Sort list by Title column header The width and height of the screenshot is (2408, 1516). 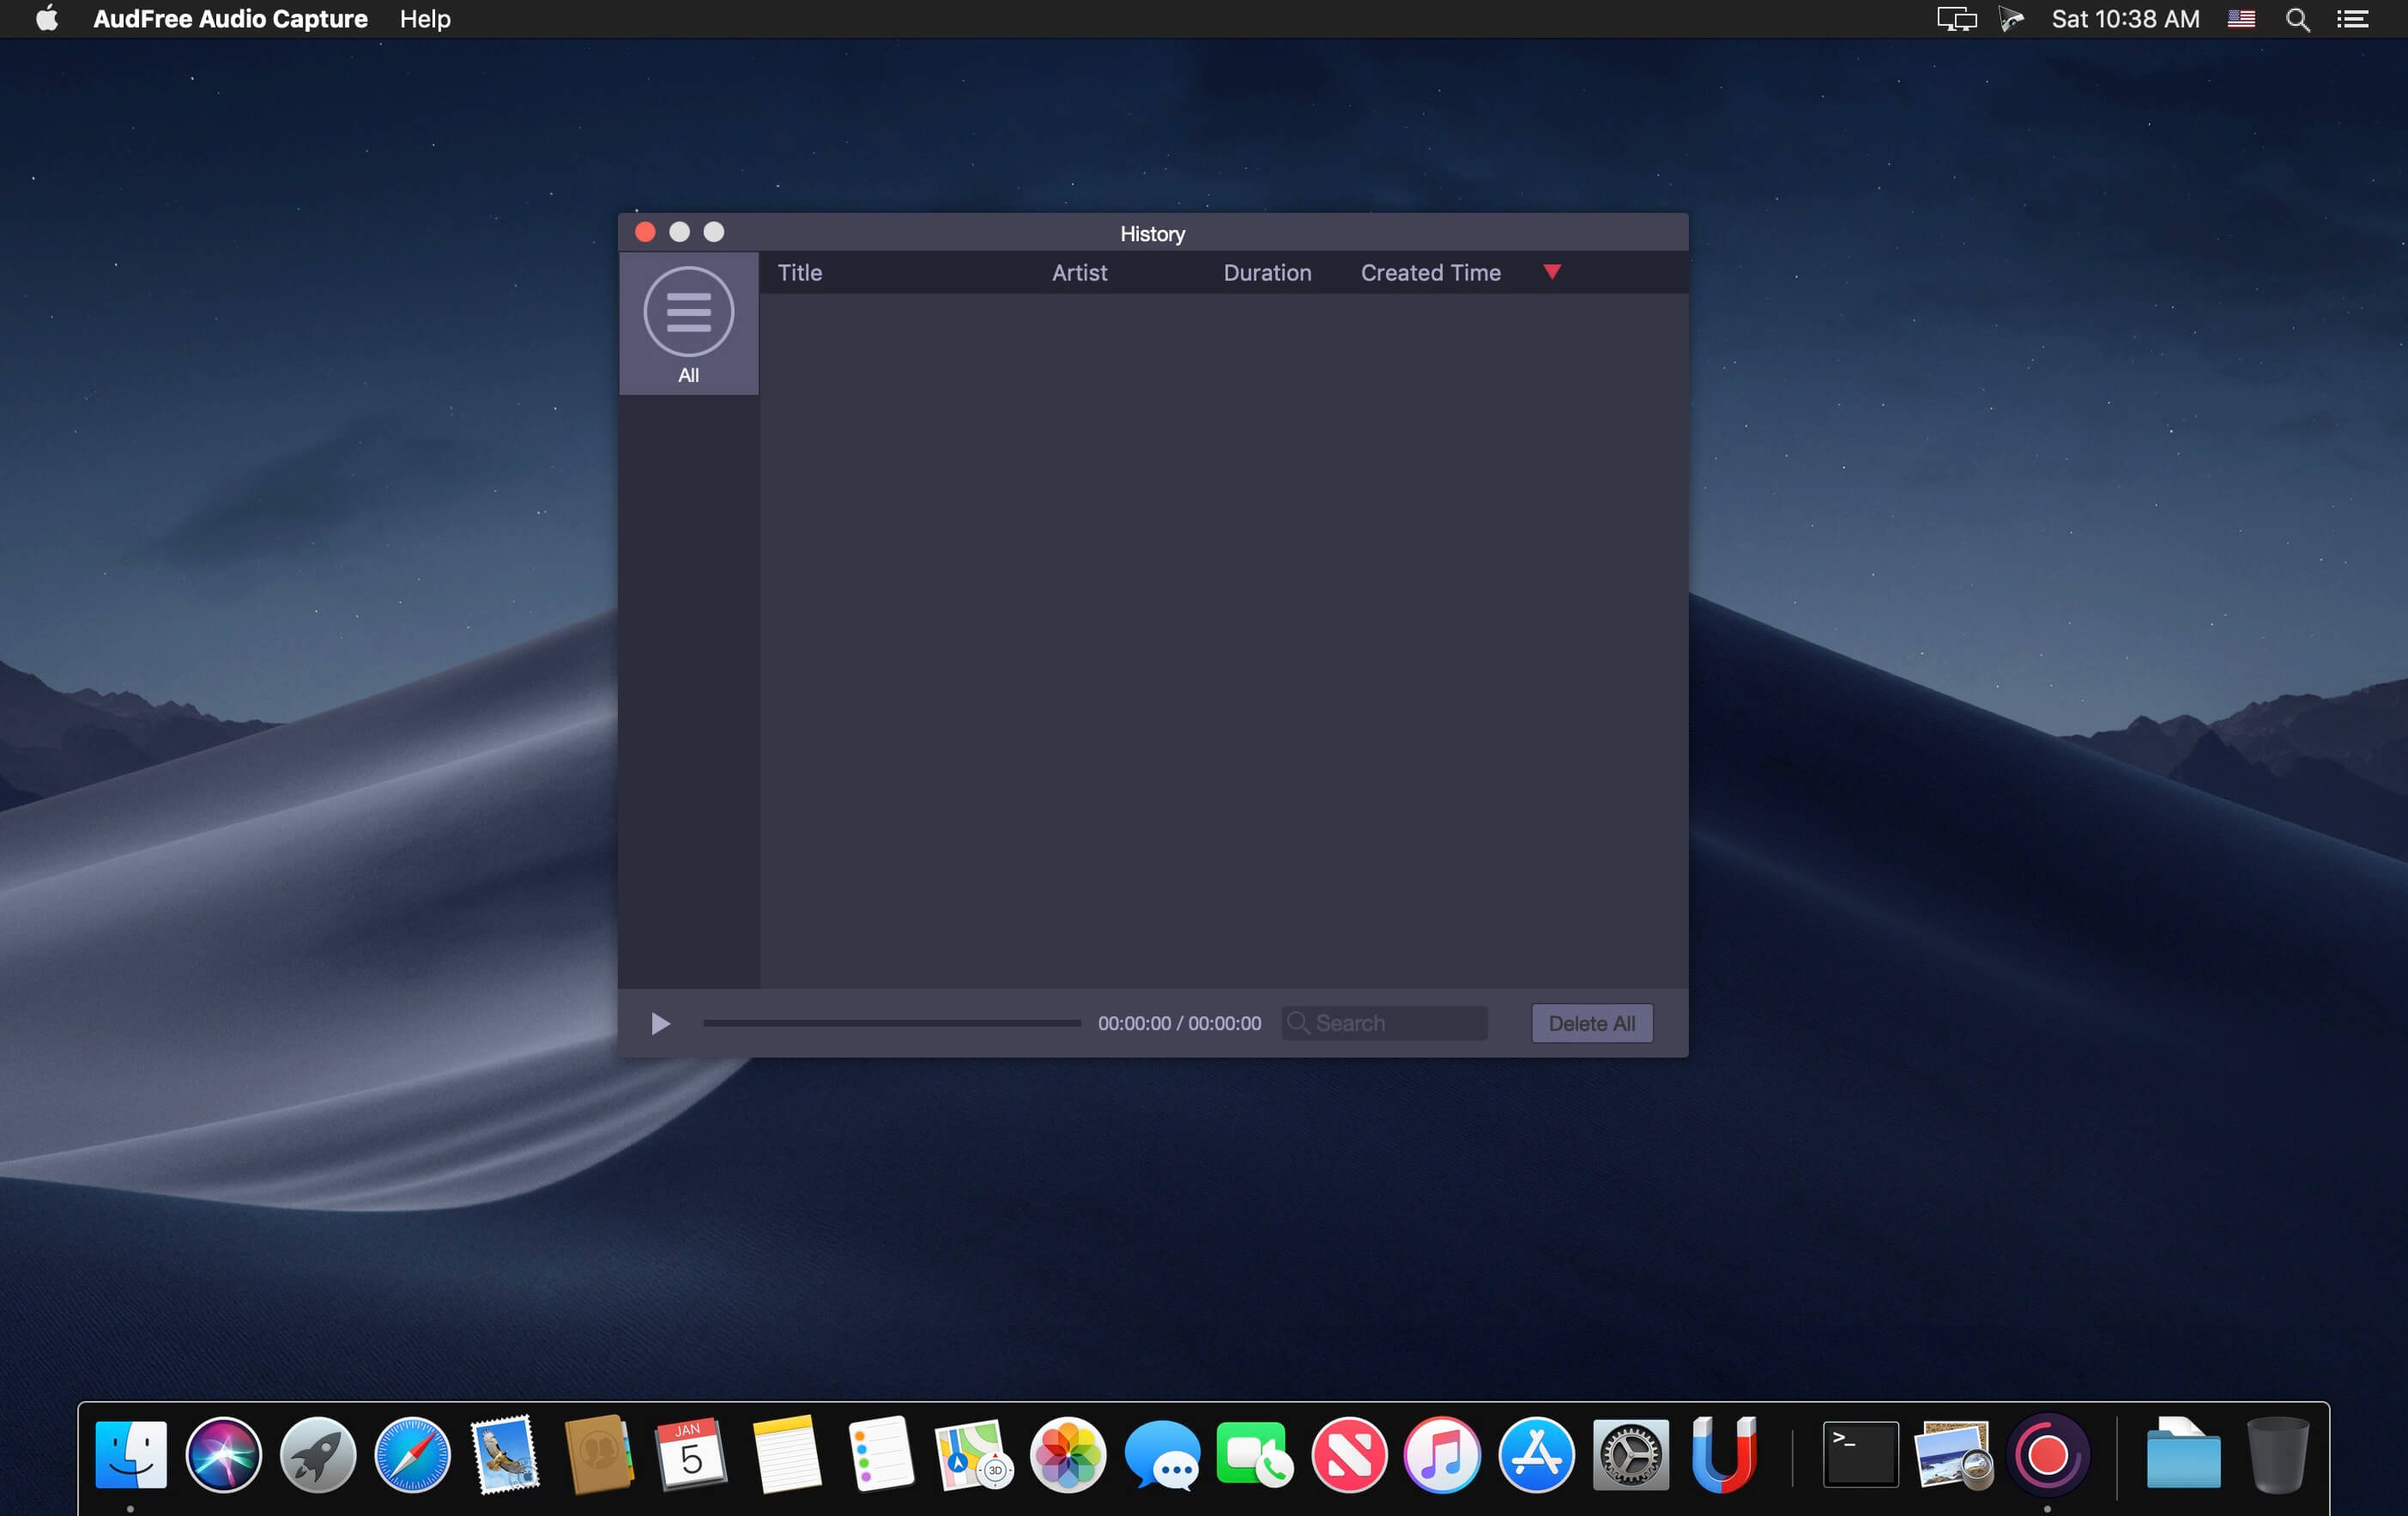[x=800, y=273]
